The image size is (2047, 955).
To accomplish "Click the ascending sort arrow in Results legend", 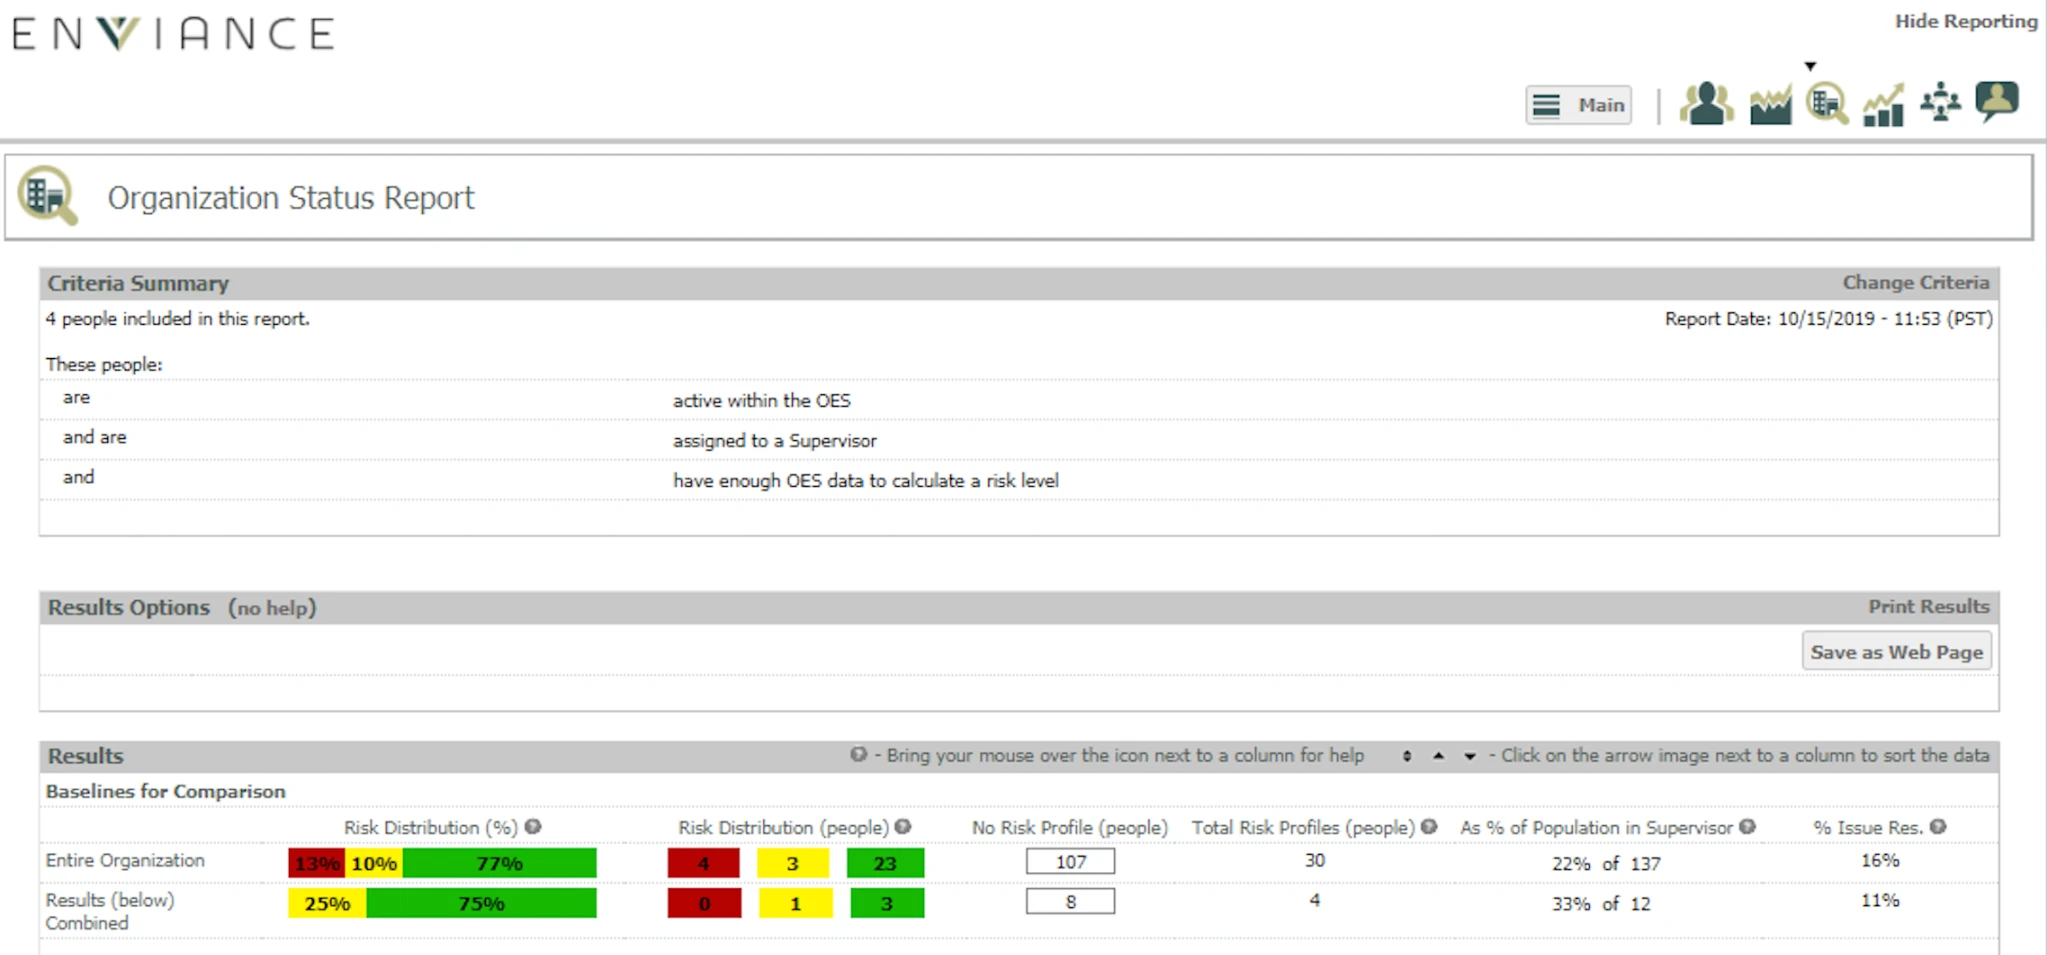I will tap(1438, 756).
